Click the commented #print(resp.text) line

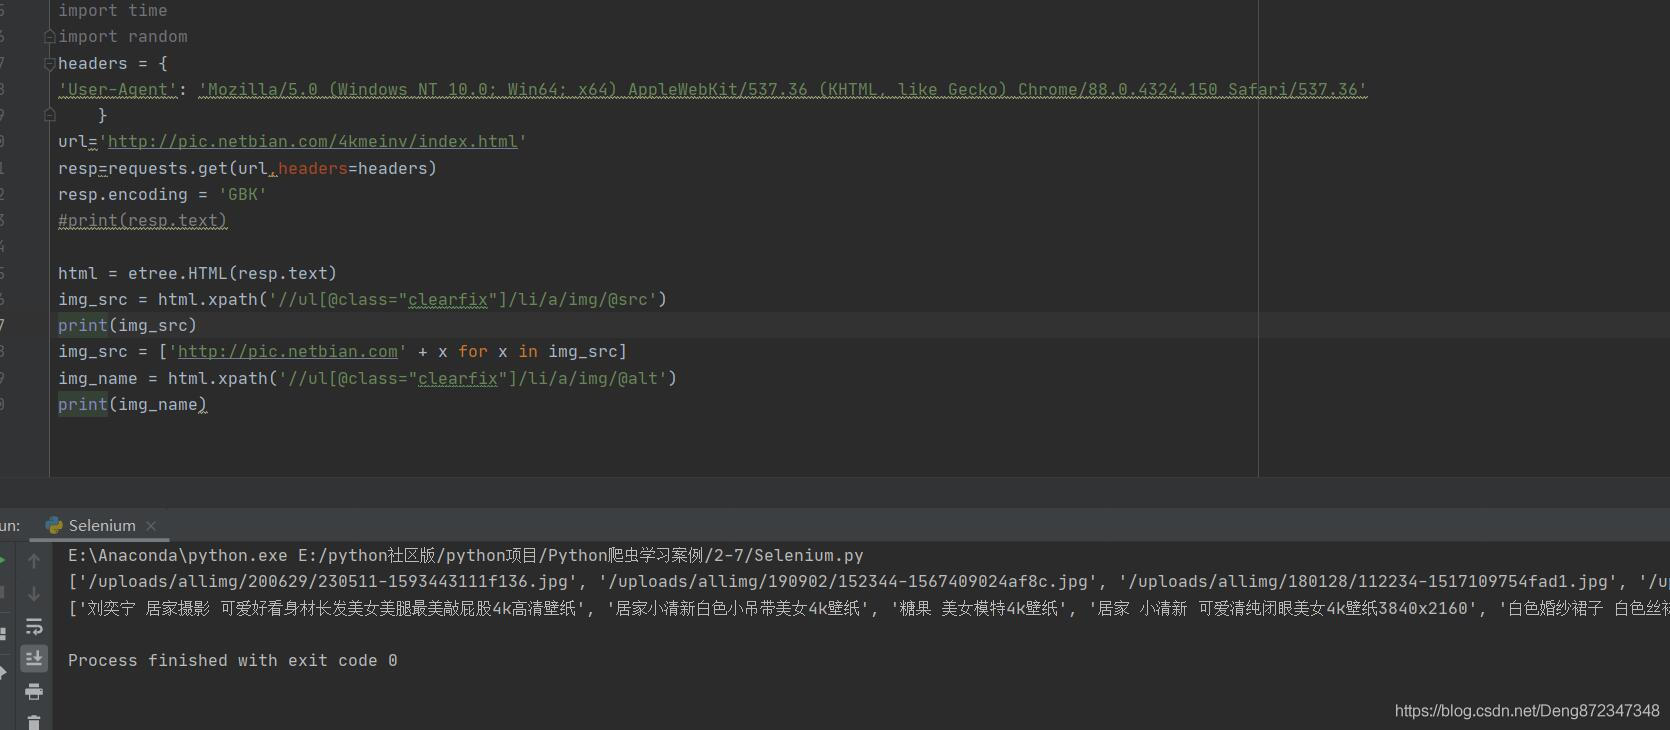click(143, 221)
